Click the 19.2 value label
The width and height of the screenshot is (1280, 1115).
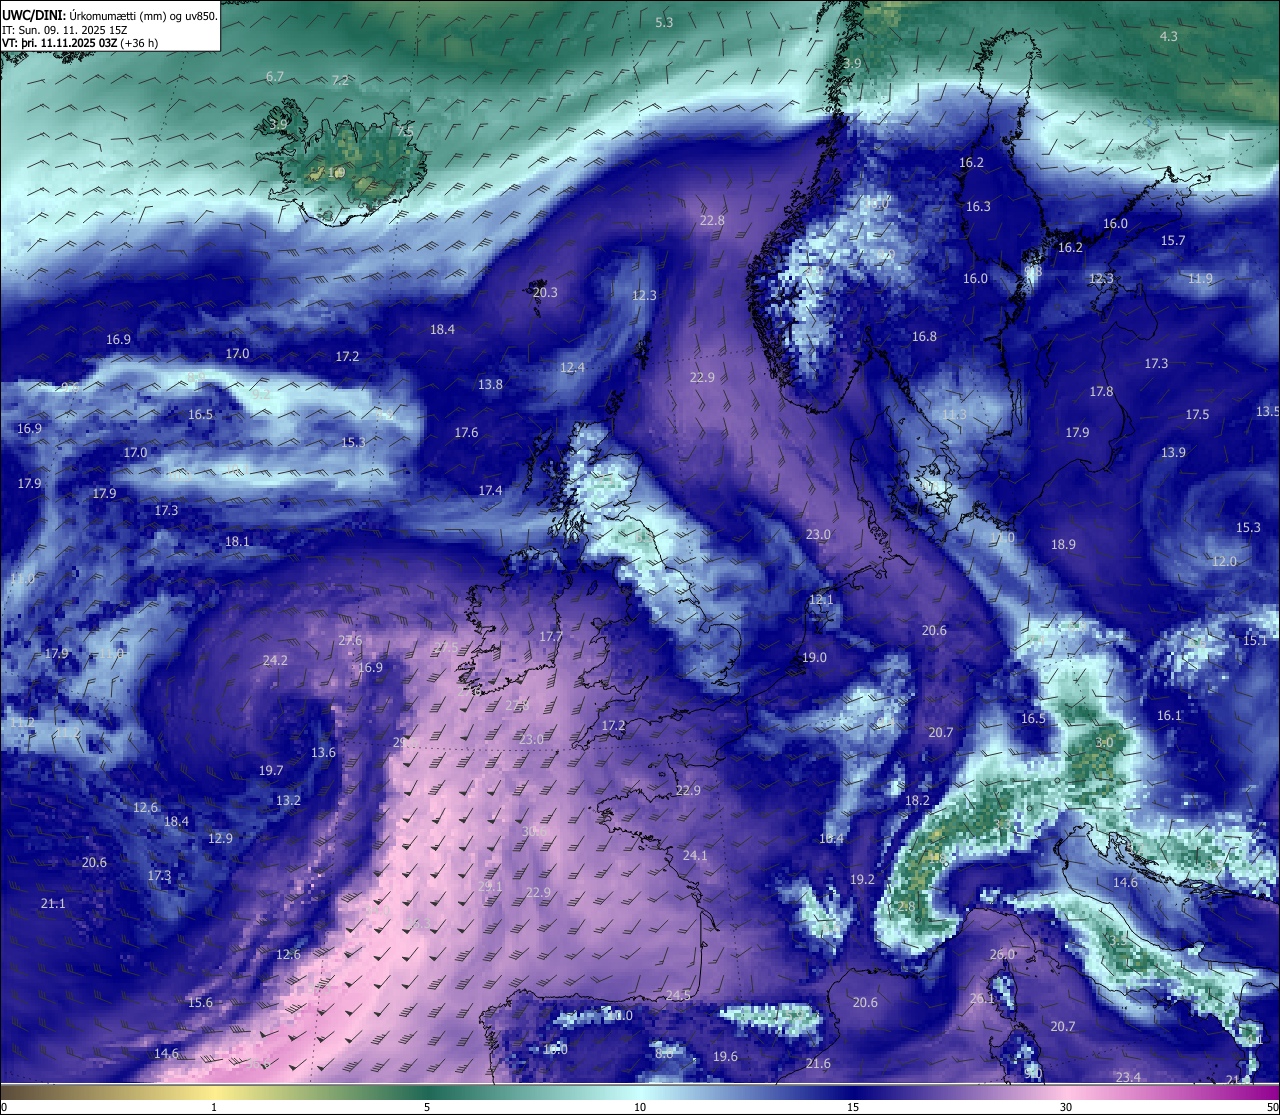tap(862, 879)
